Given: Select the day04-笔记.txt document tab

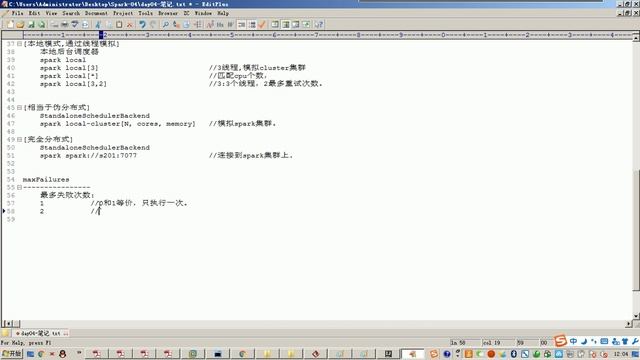Looking at the screenshot, I should (41, 333).
